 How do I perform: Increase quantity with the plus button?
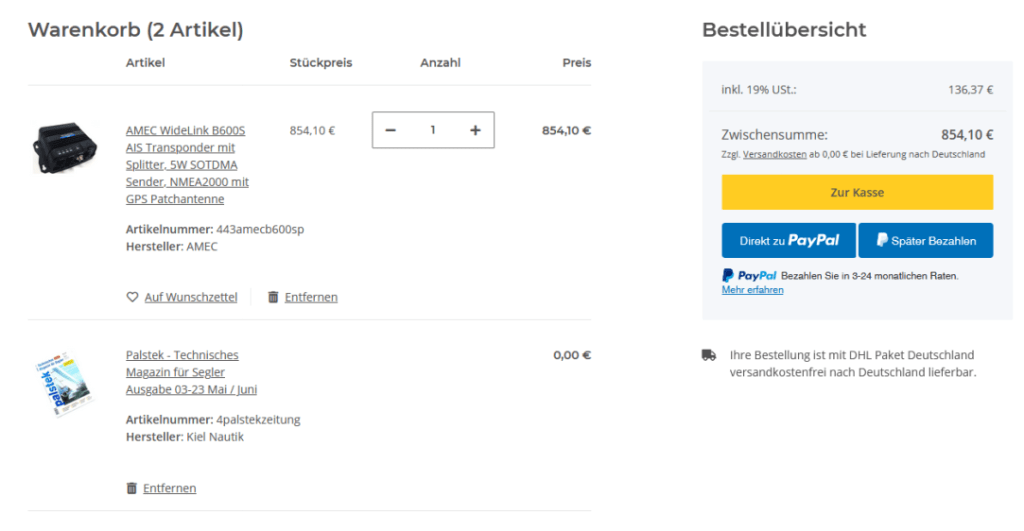coord(475,130)
